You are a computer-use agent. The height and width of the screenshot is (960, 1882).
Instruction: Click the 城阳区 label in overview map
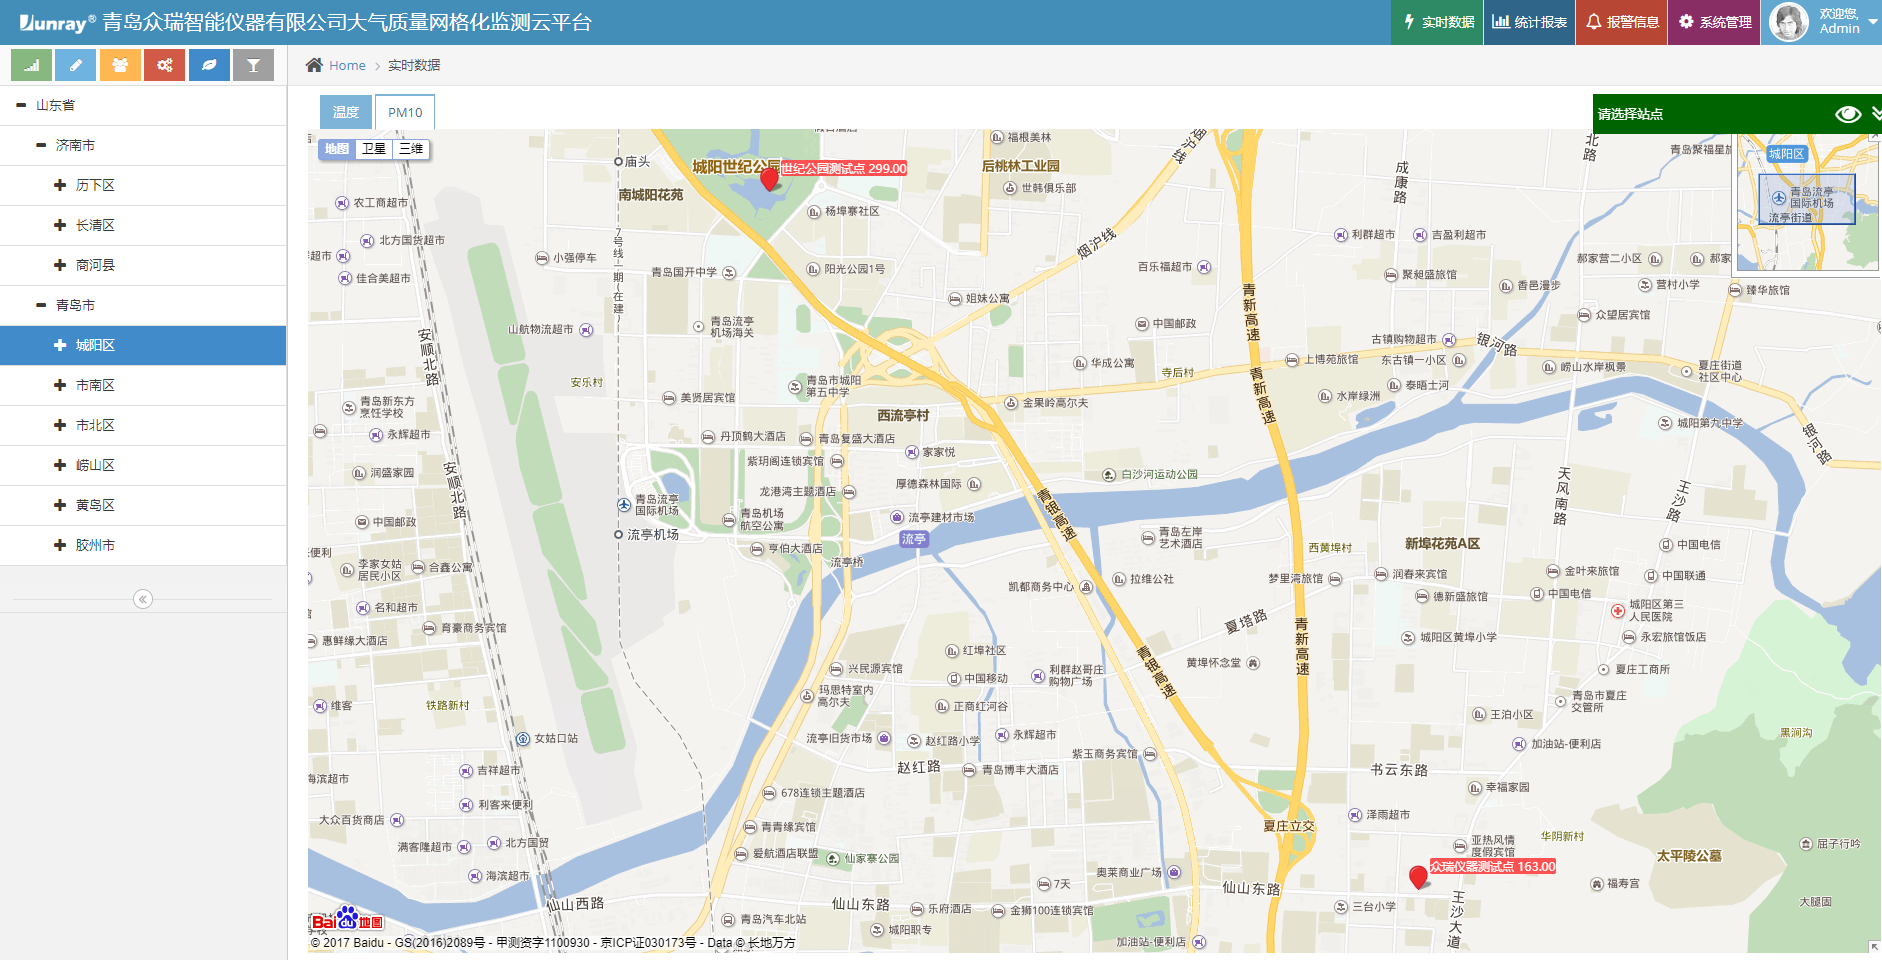[1786, 154]
